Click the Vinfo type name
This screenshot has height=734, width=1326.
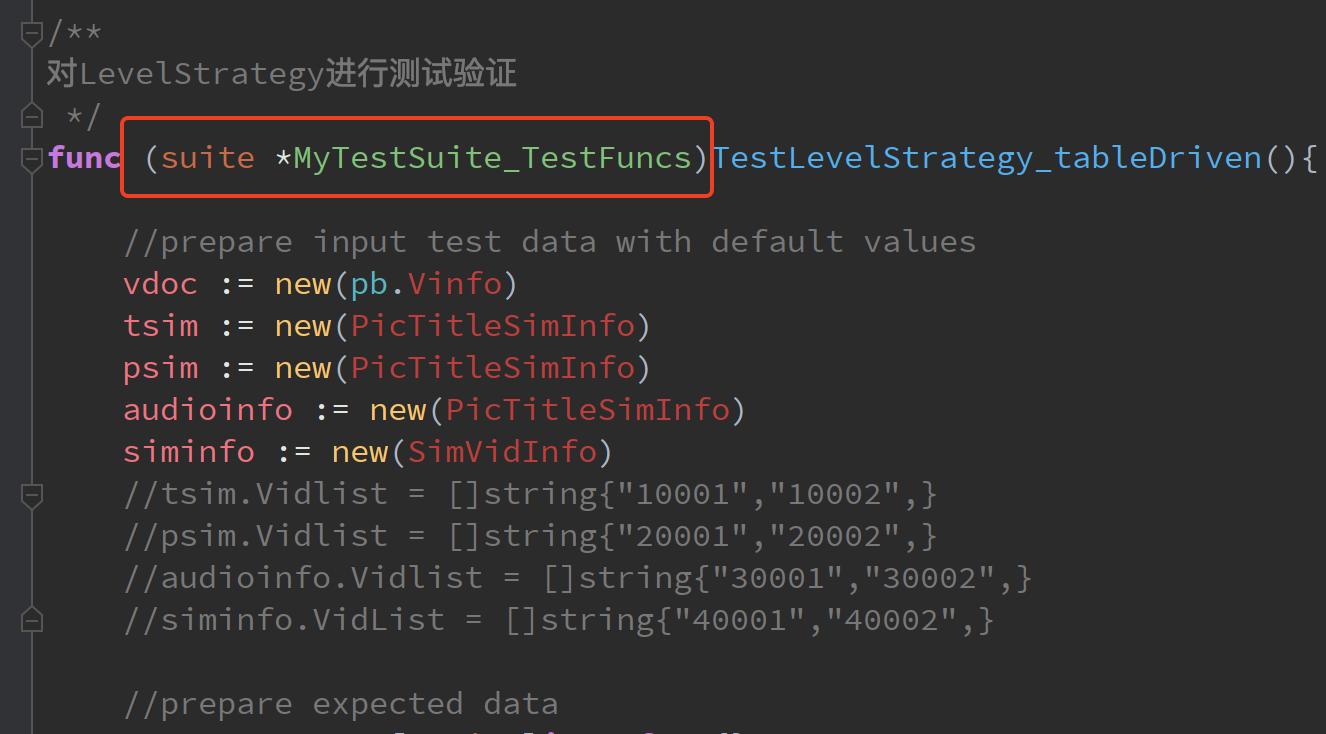[454, 284]
